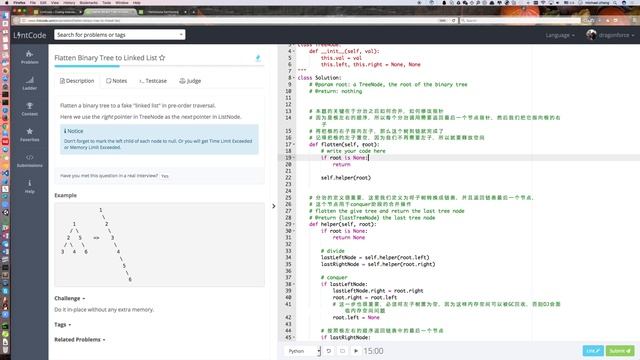This screenshot has width=640, height=360.
Task: Expand the Related Problems section
Action: point(80,340)
